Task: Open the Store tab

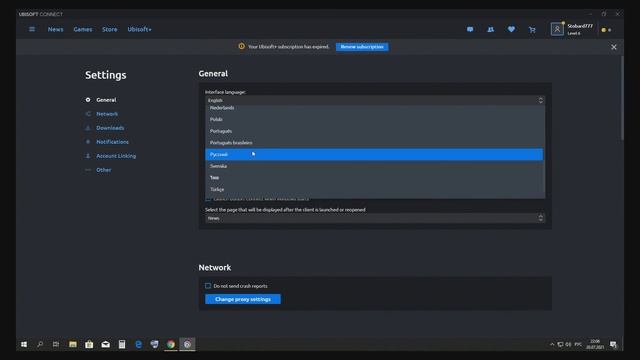Action: coord(109,29)
